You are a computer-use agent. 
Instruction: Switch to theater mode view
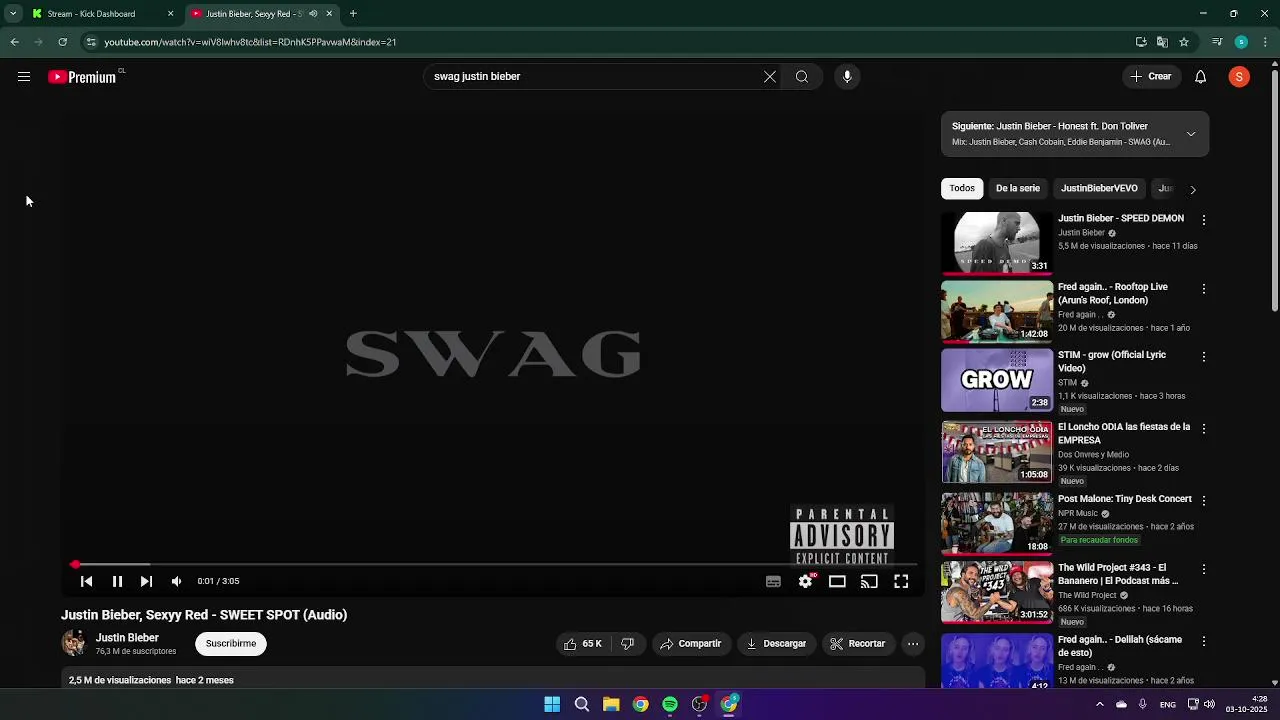pyautogui.click(x=837, y=581)
